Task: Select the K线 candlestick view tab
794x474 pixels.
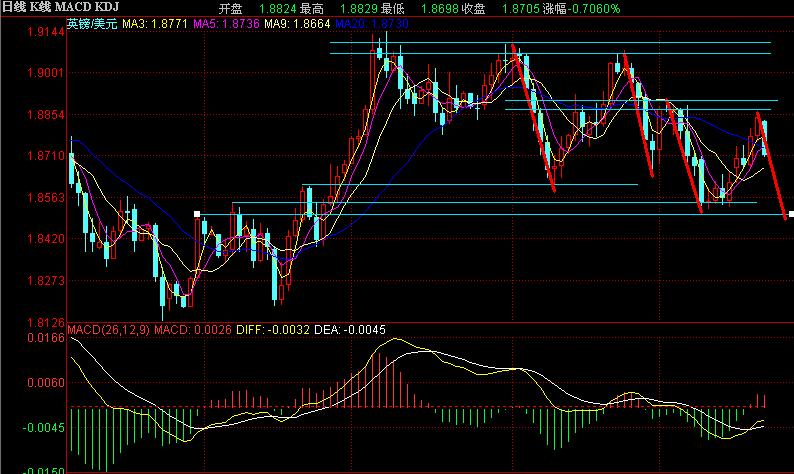Action: click(x=41, y=7)
